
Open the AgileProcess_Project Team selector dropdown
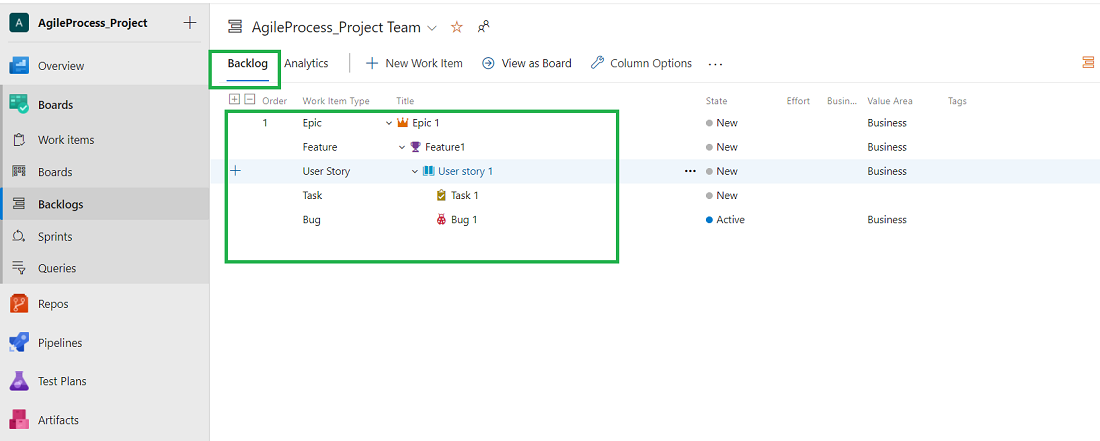(432, 28)
